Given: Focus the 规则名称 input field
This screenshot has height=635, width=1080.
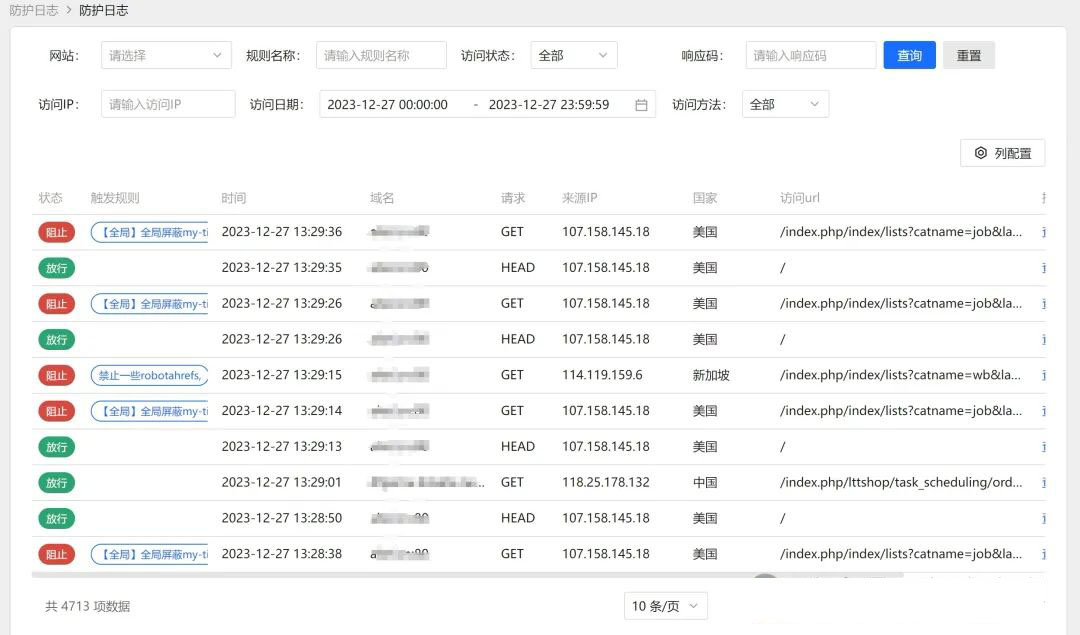Looking at the screenshot, I should 381,56.
